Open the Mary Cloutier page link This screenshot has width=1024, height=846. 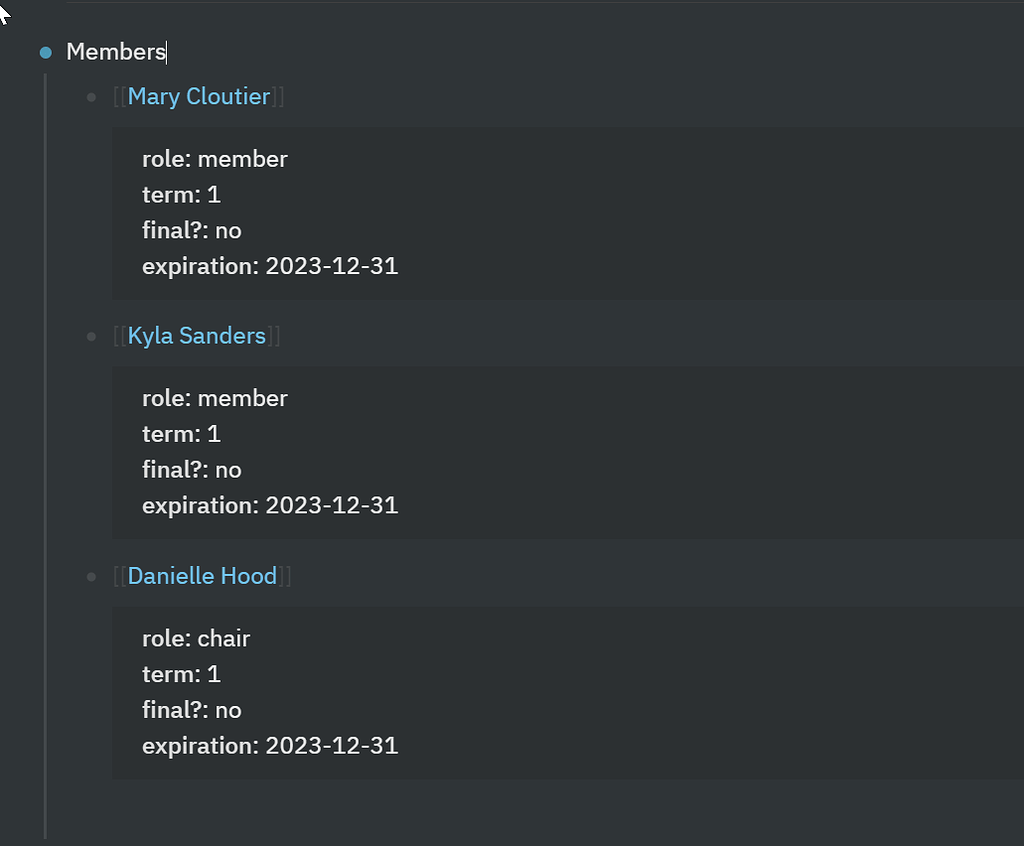click(x=198, y=96)
